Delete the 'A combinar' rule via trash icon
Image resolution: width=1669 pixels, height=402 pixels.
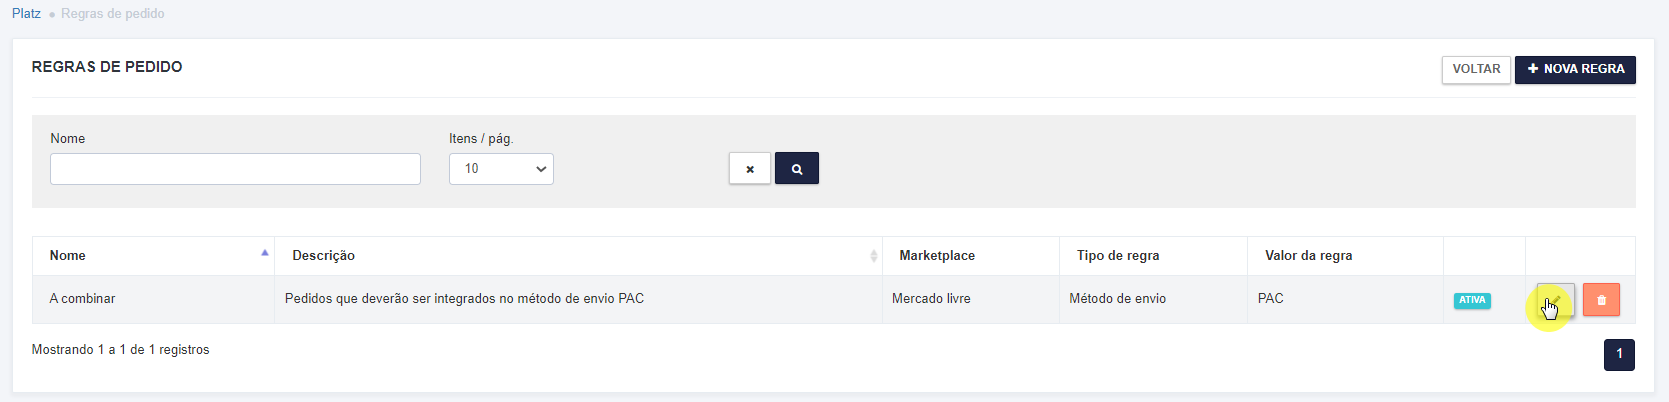tap(1601, 299)
